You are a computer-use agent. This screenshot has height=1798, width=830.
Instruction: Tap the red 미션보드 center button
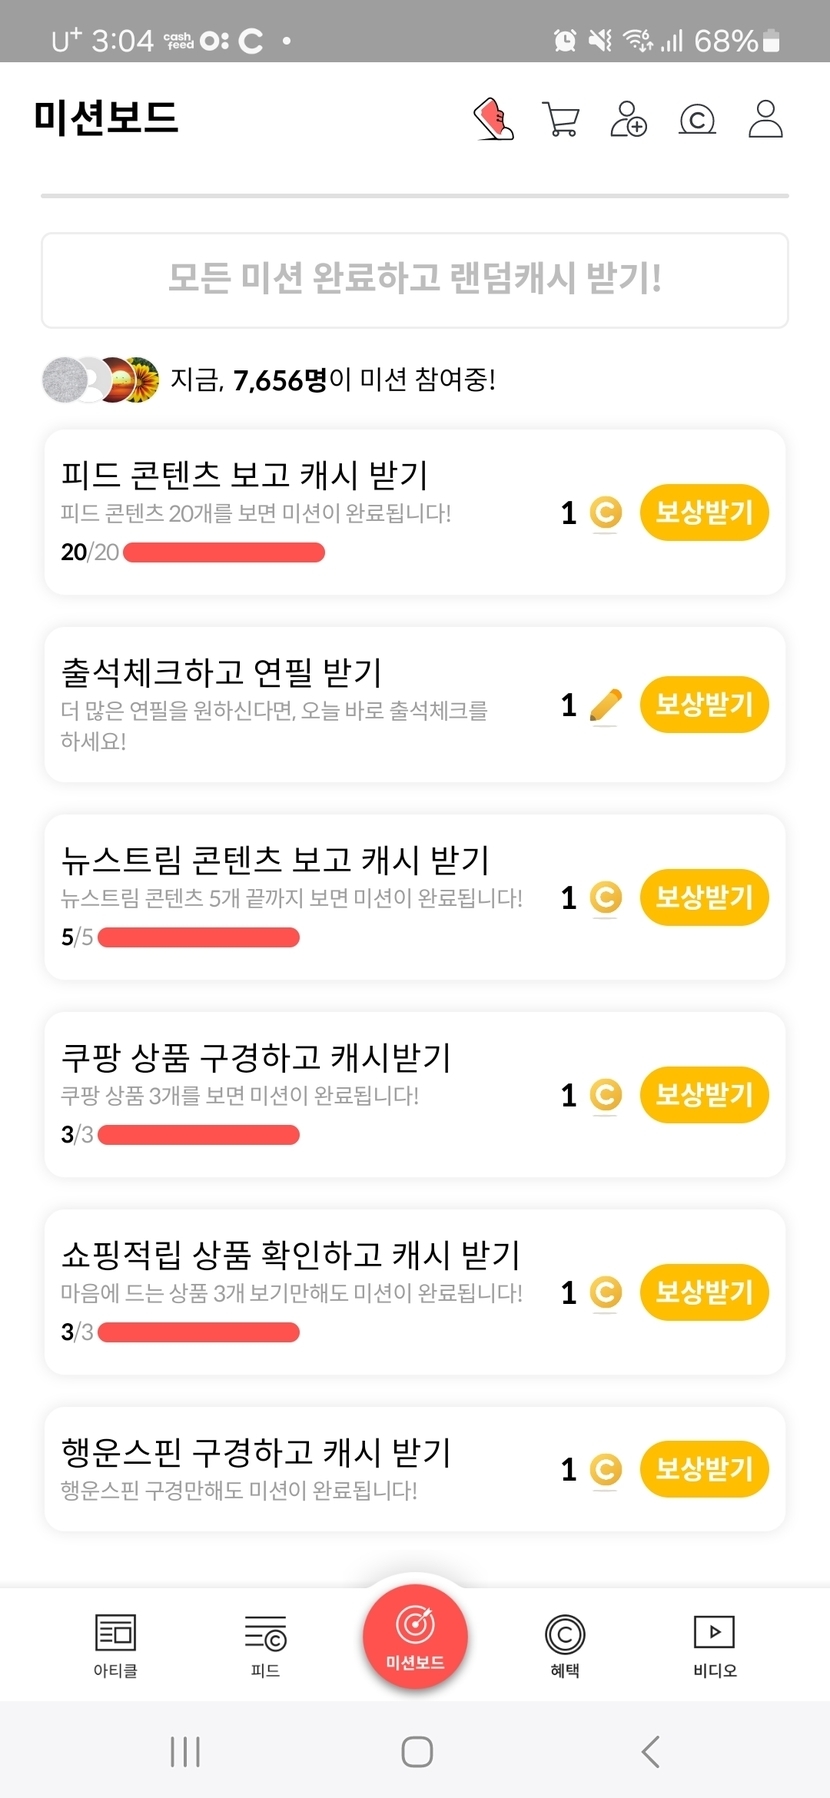point(415,1637)
